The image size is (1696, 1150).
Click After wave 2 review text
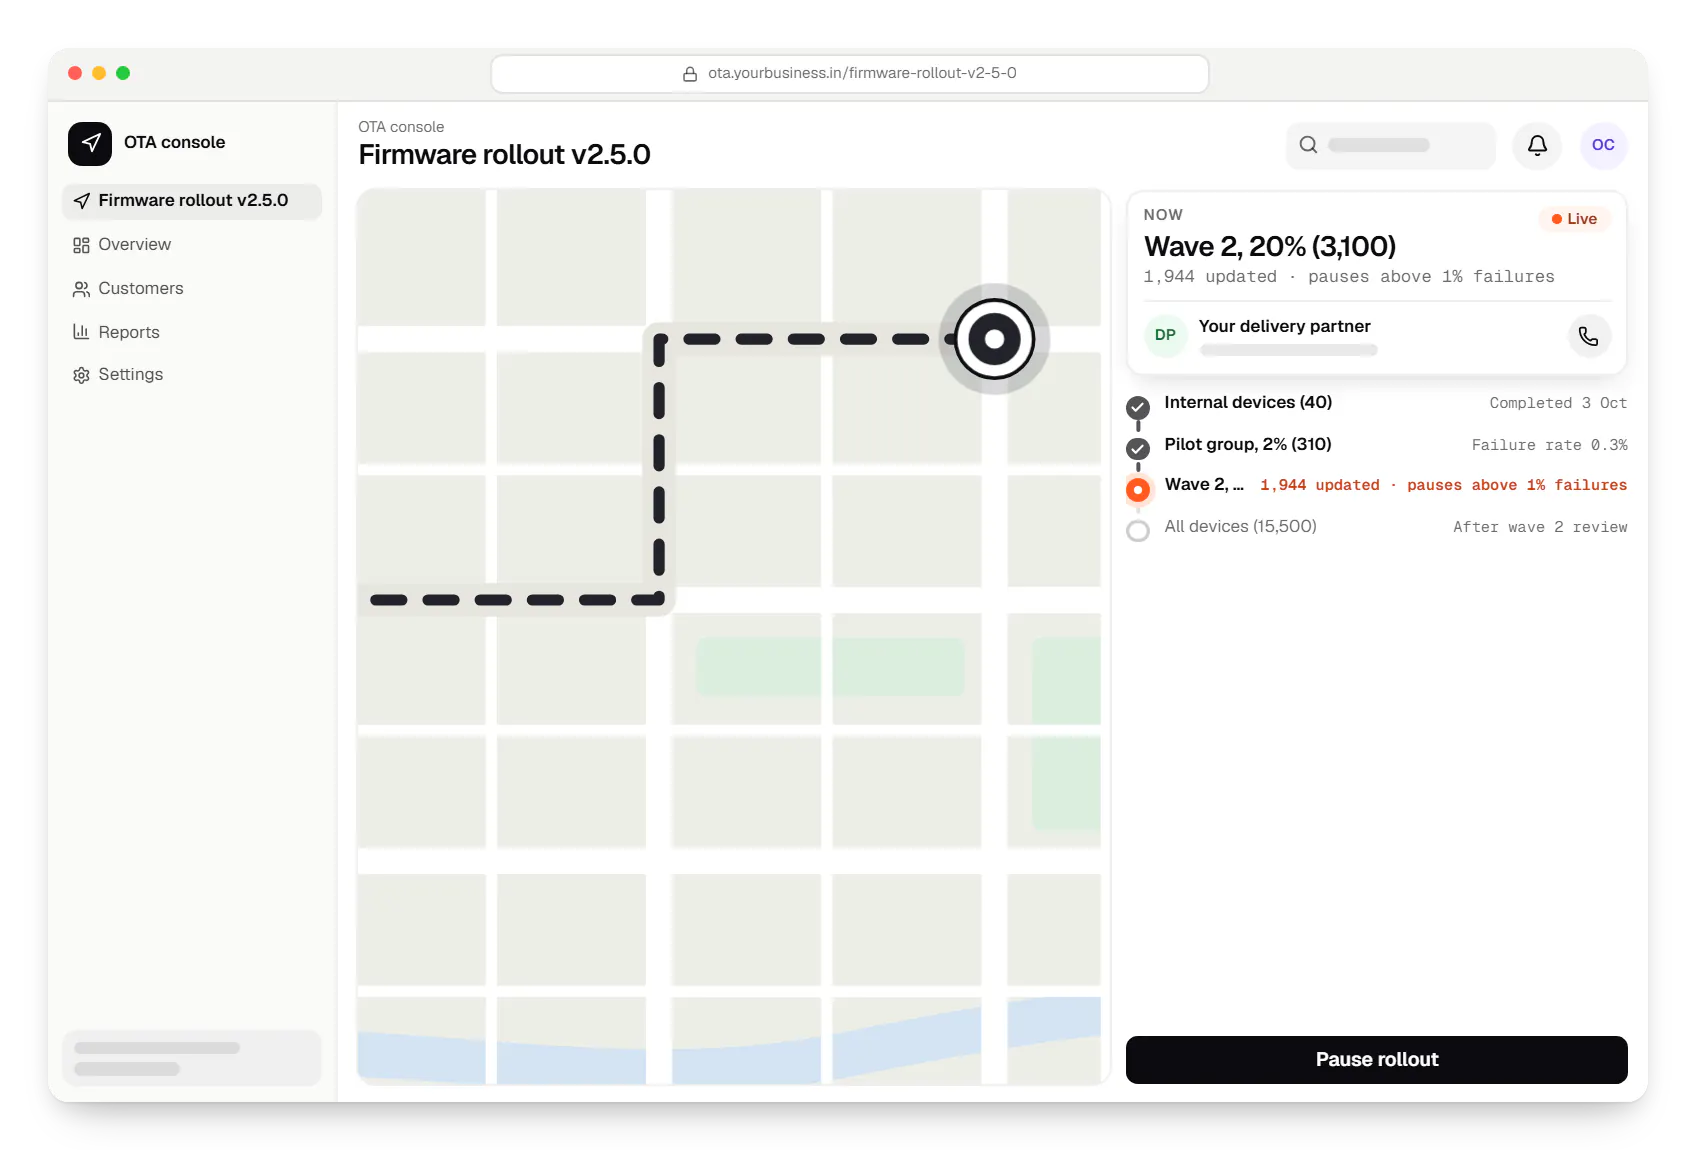pyautogui.click(x=1540, y=527)
